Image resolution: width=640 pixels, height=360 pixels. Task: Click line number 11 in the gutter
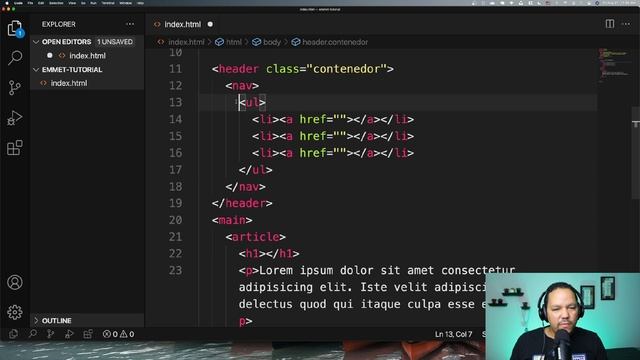(x=176, y=69)
